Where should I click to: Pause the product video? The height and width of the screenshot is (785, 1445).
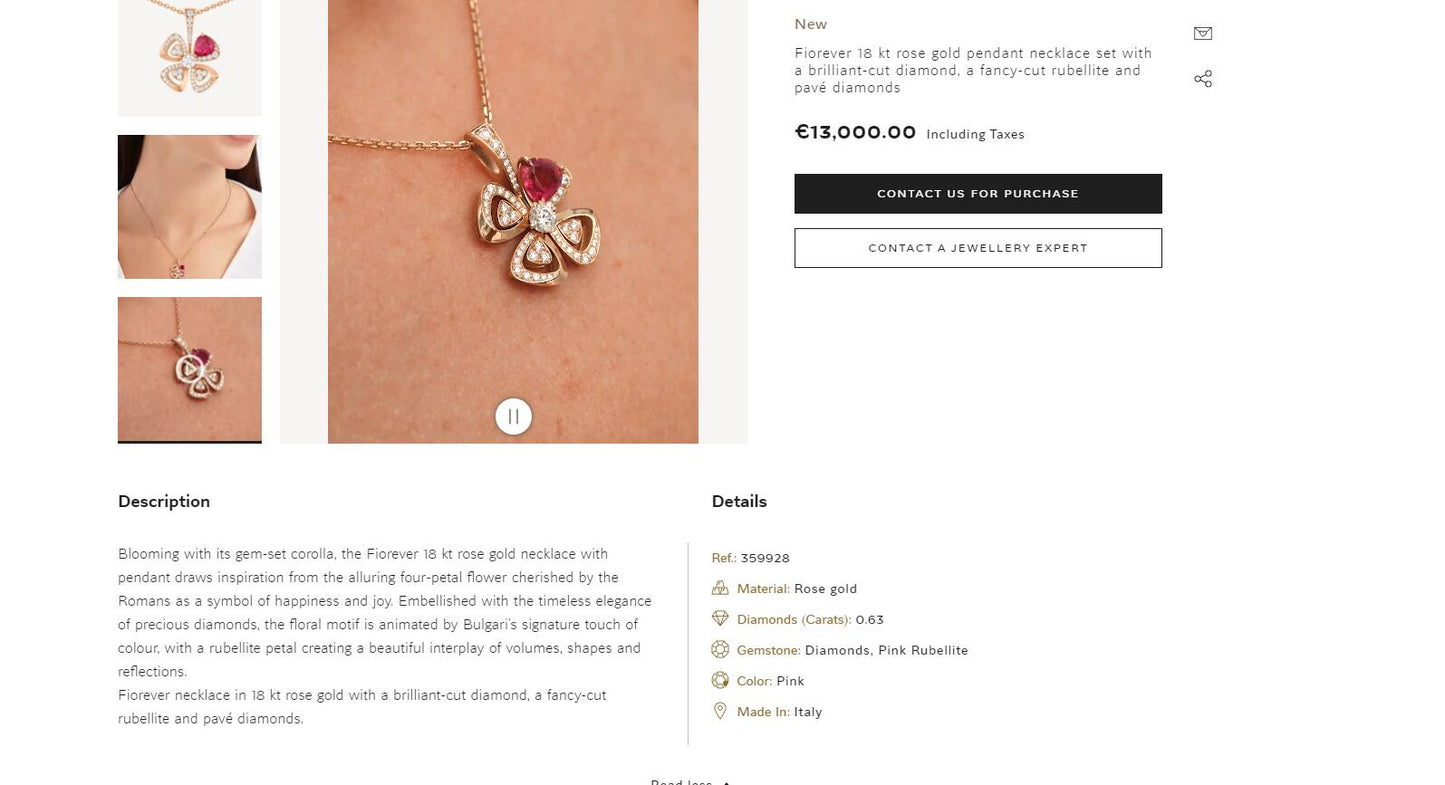click(x=513, y=416)
